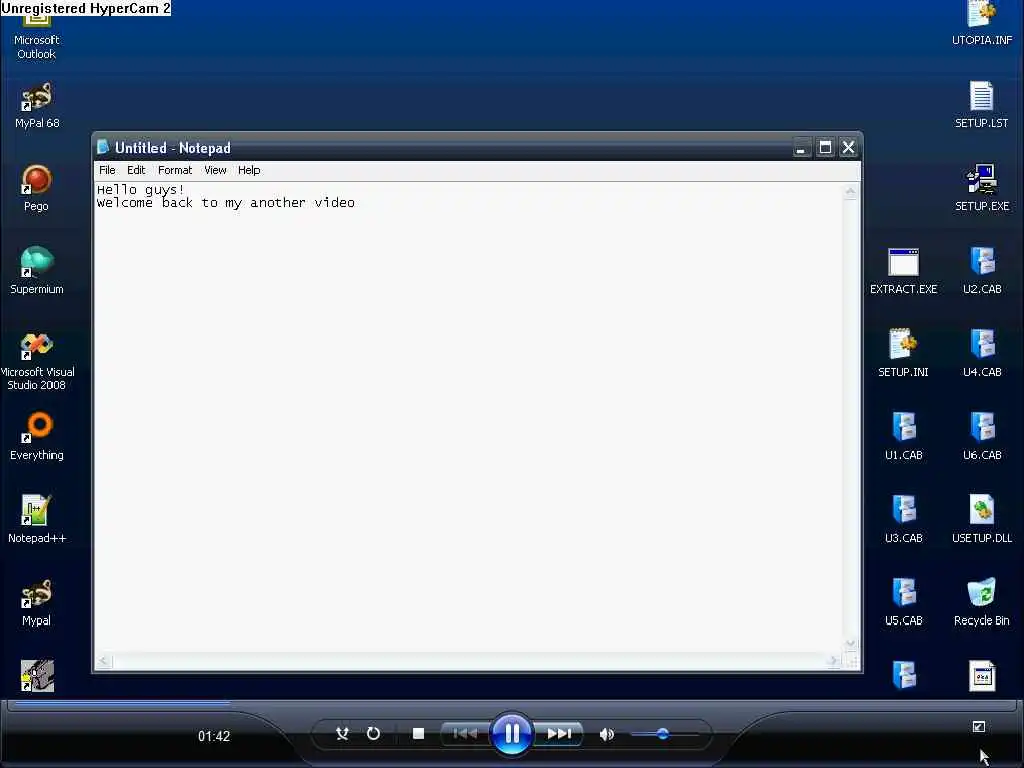The width and height of the screenshot is (1024, 768).
Task: Select the USETUP.DLL file icon
Action: [982, 519]
